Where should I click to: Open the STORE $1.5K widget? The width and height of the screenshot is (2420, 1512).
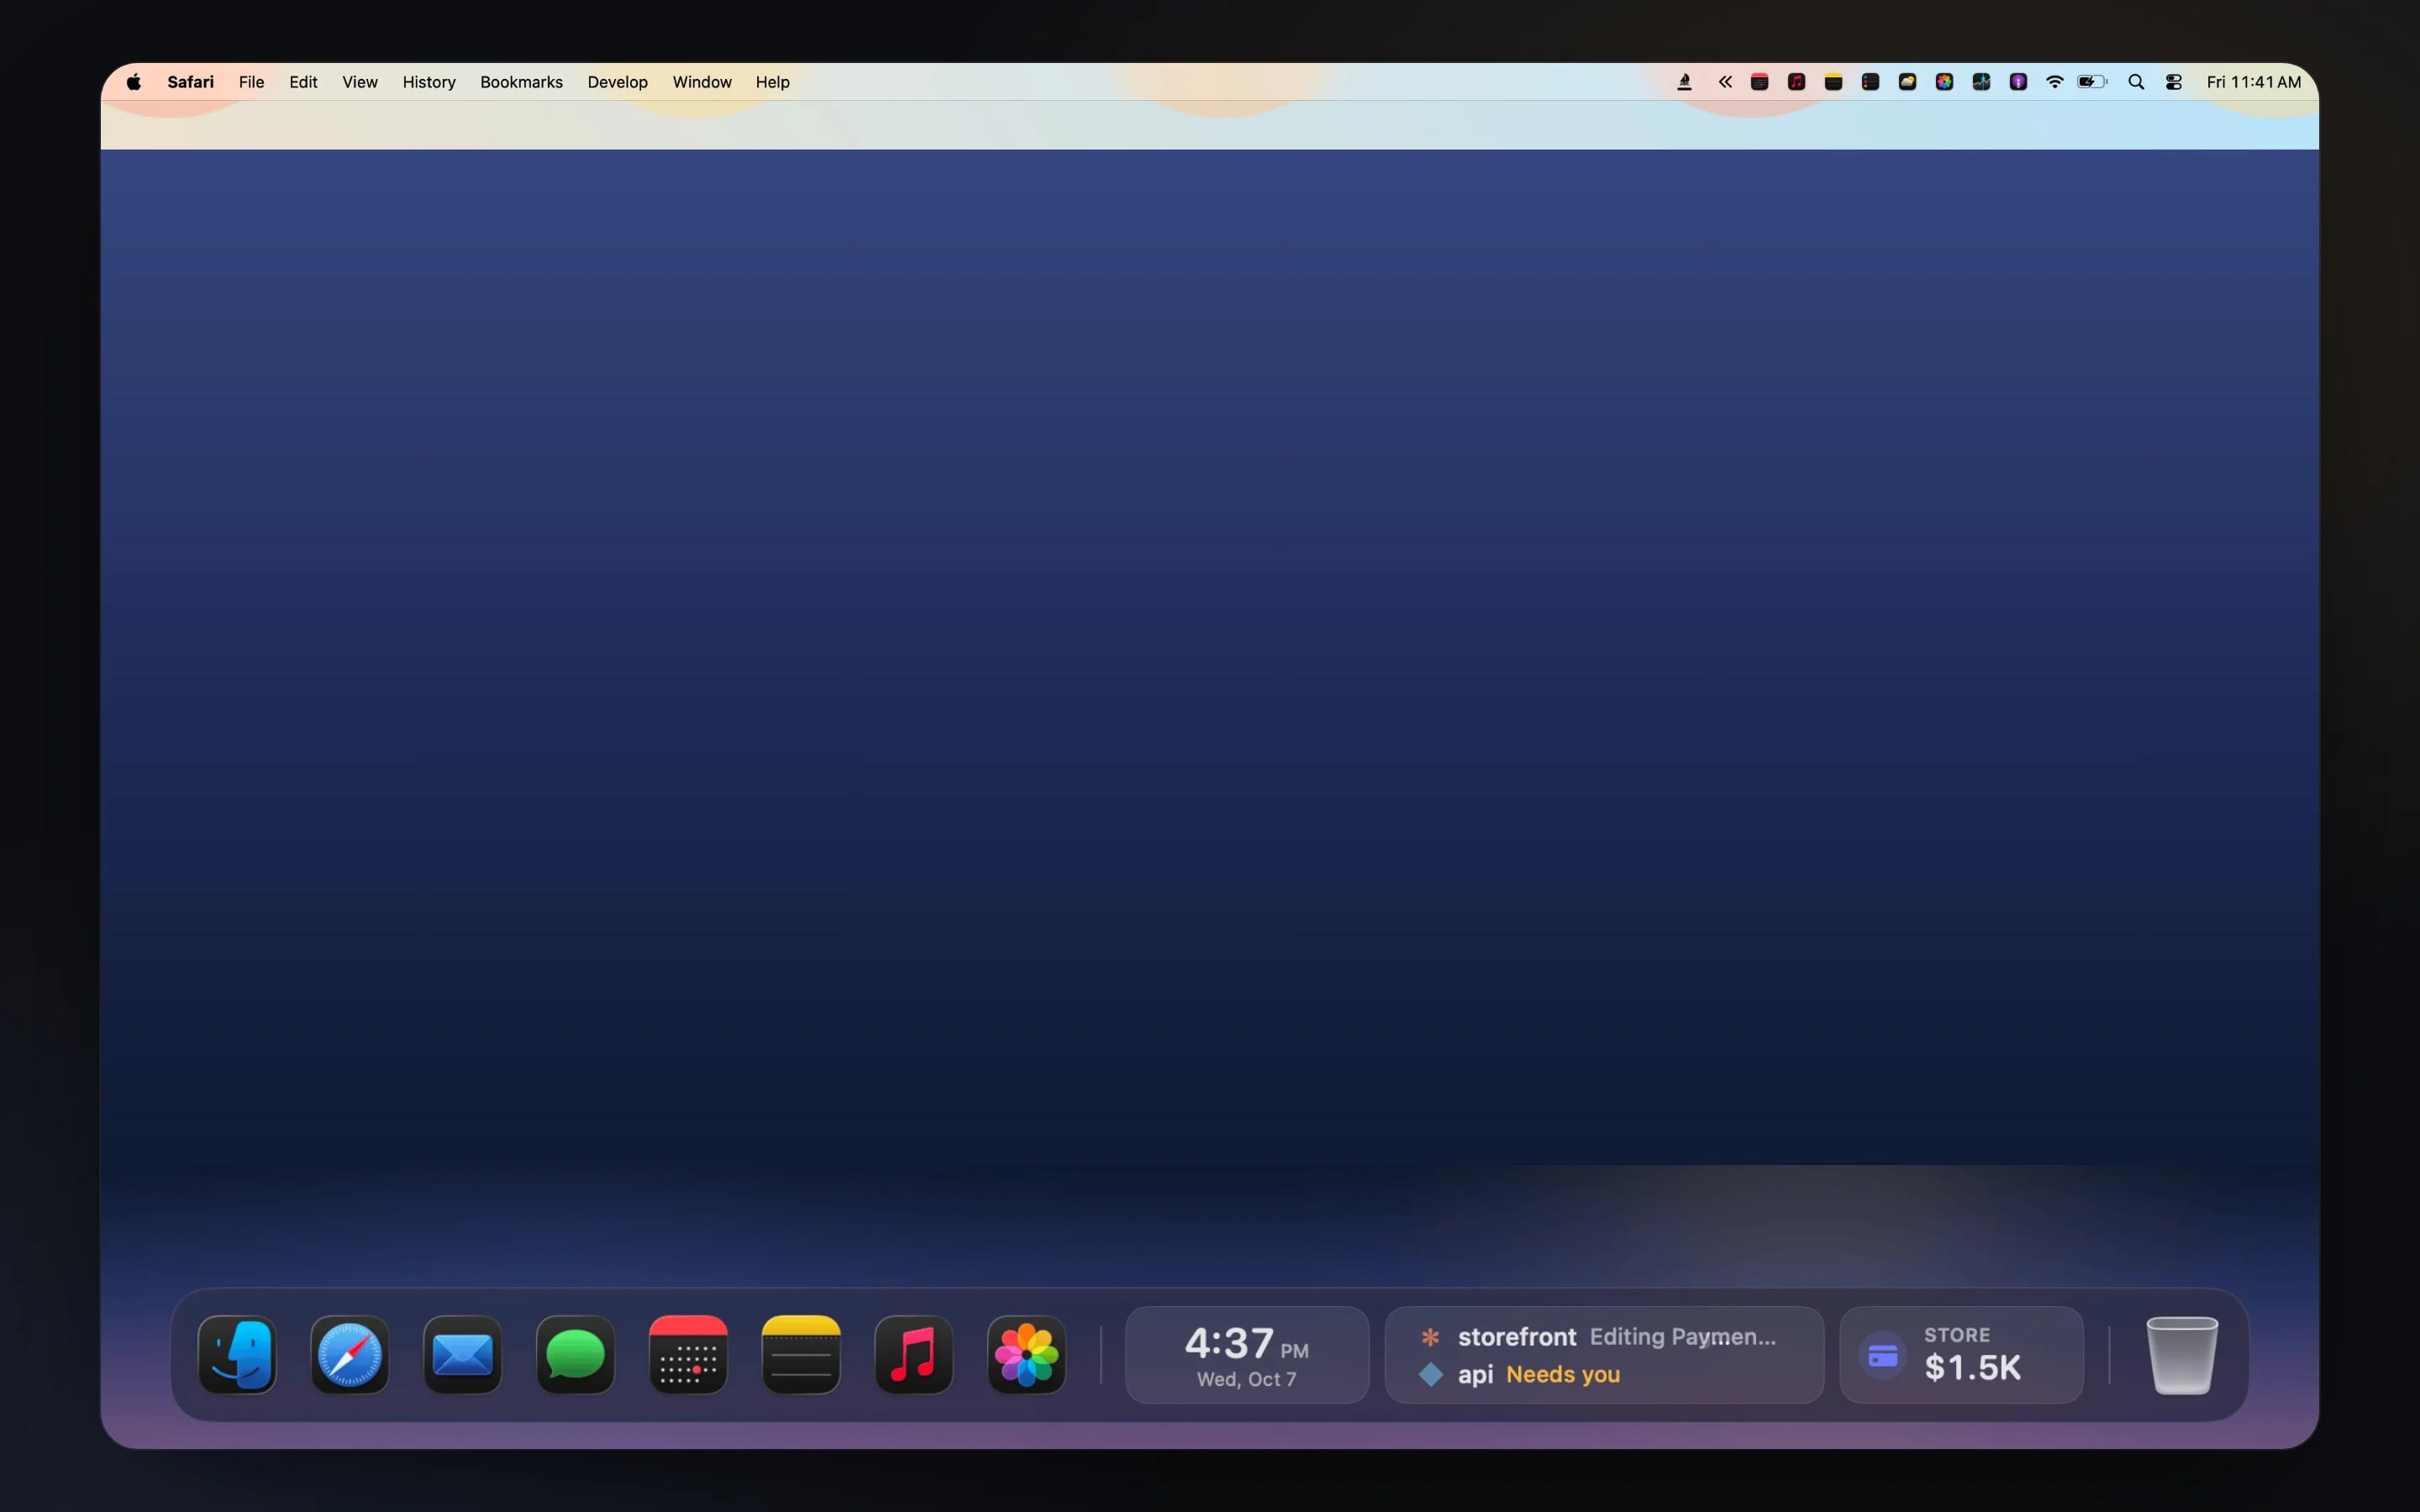(x=1961, y=1355)
